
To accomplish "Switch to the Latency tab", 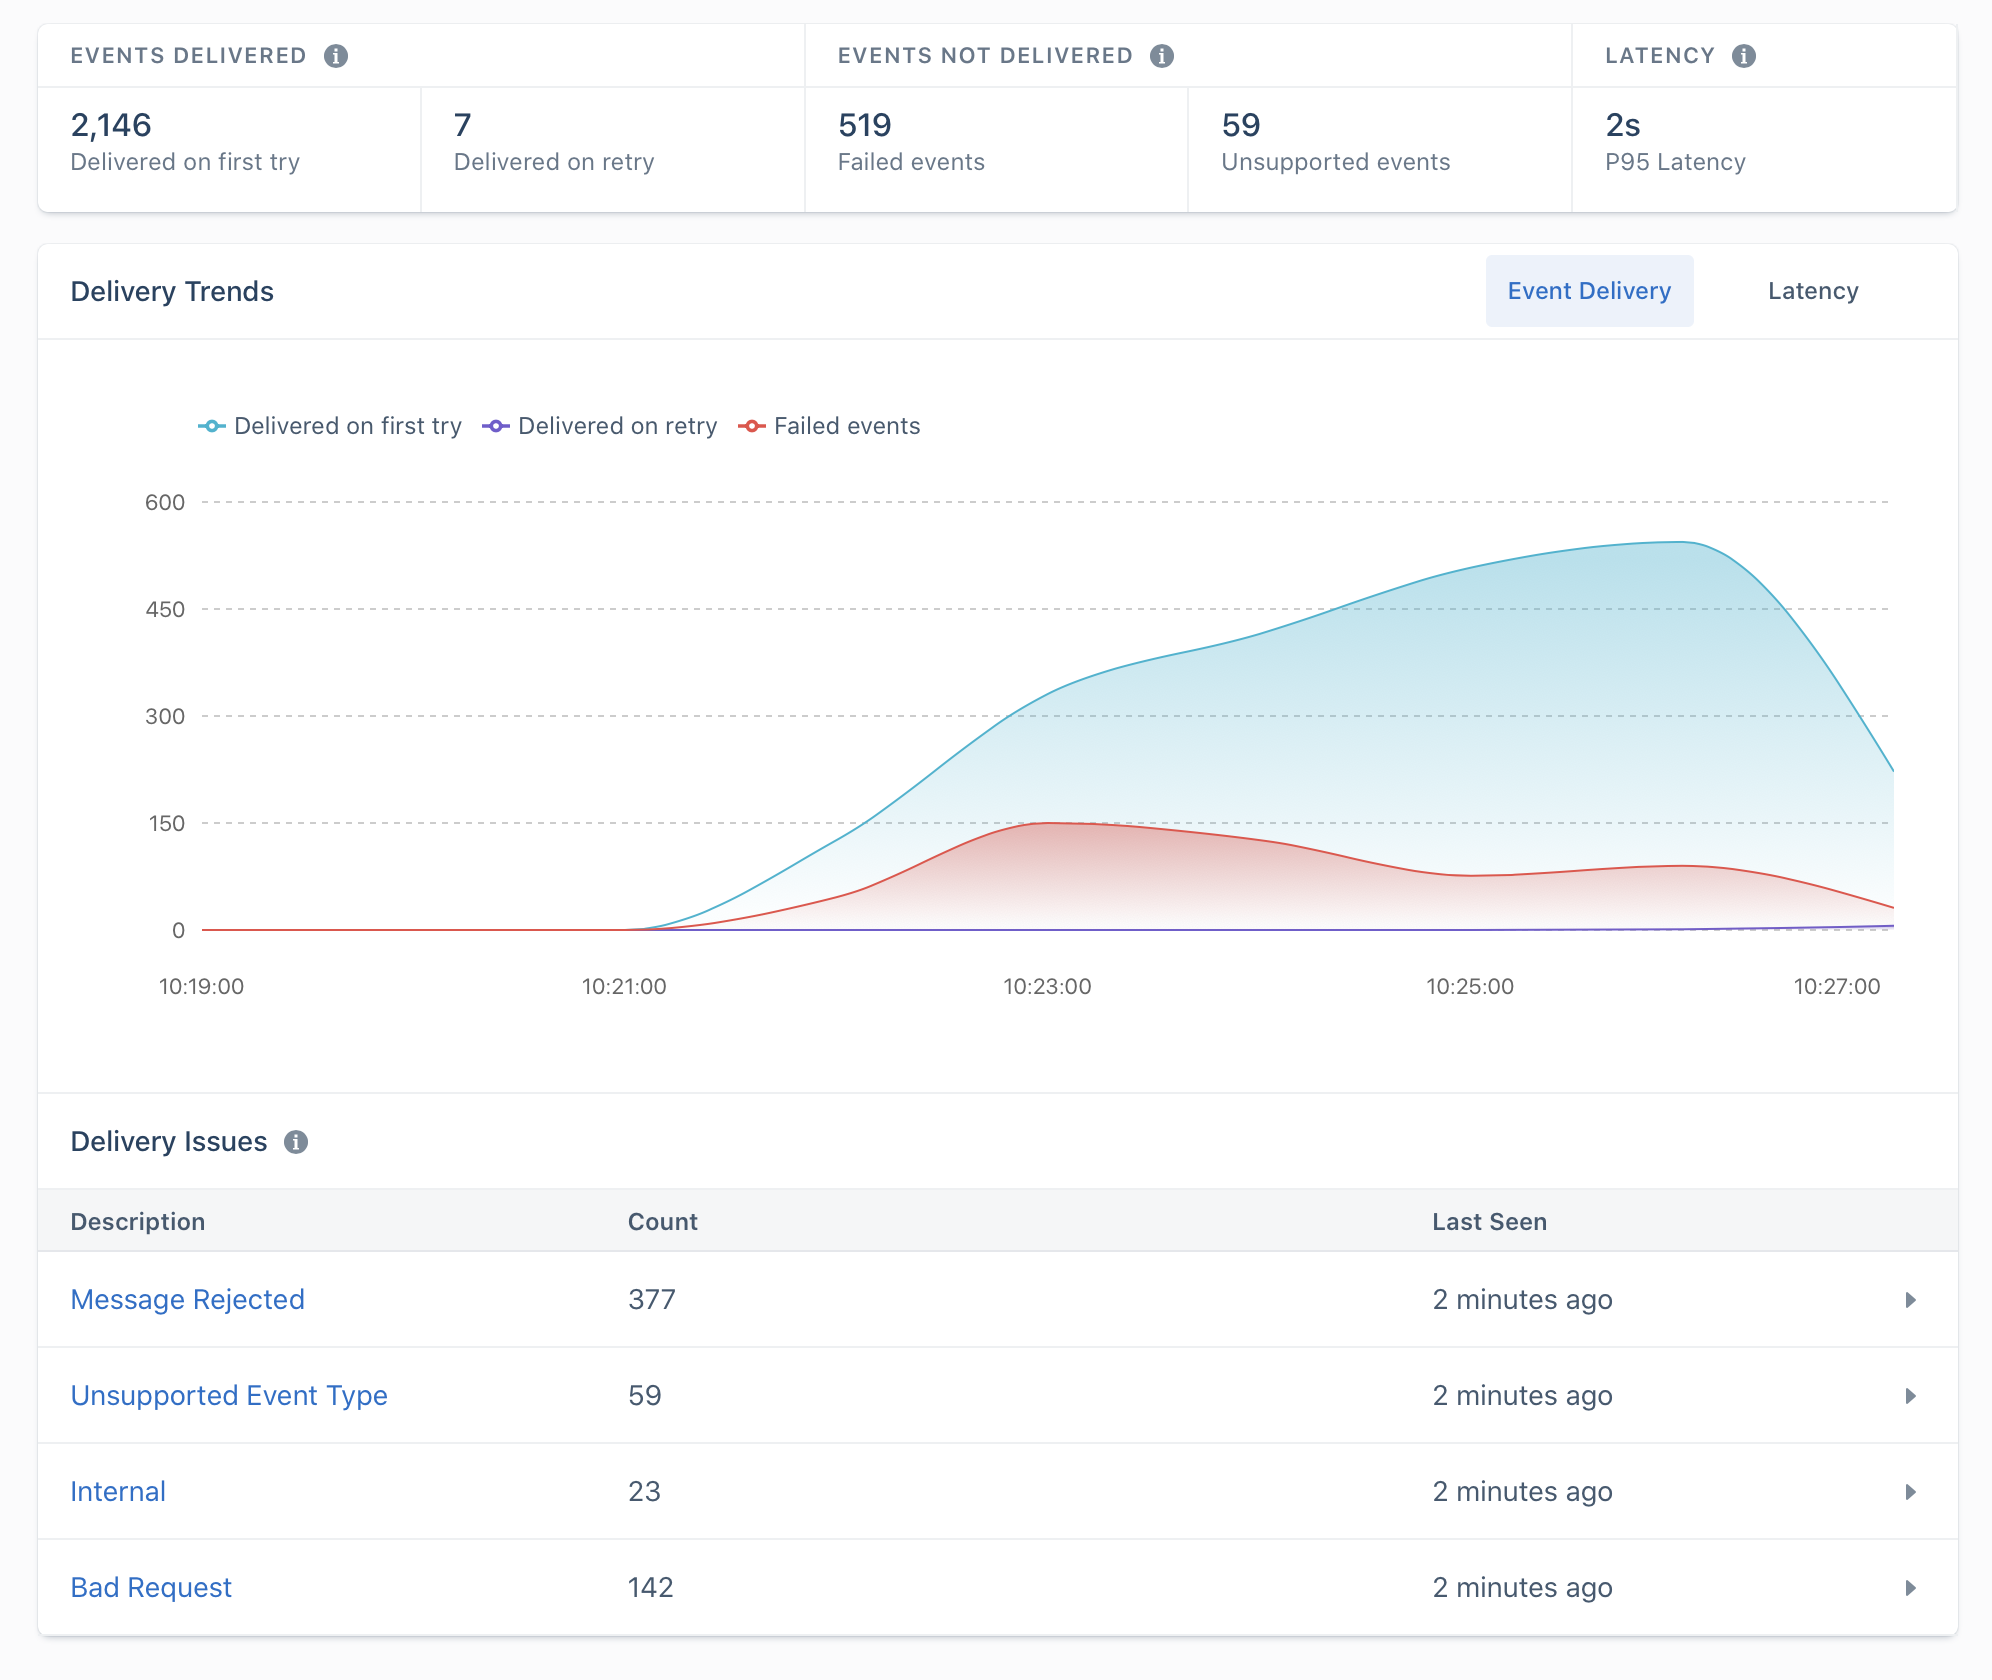I will click(1813, 290).
